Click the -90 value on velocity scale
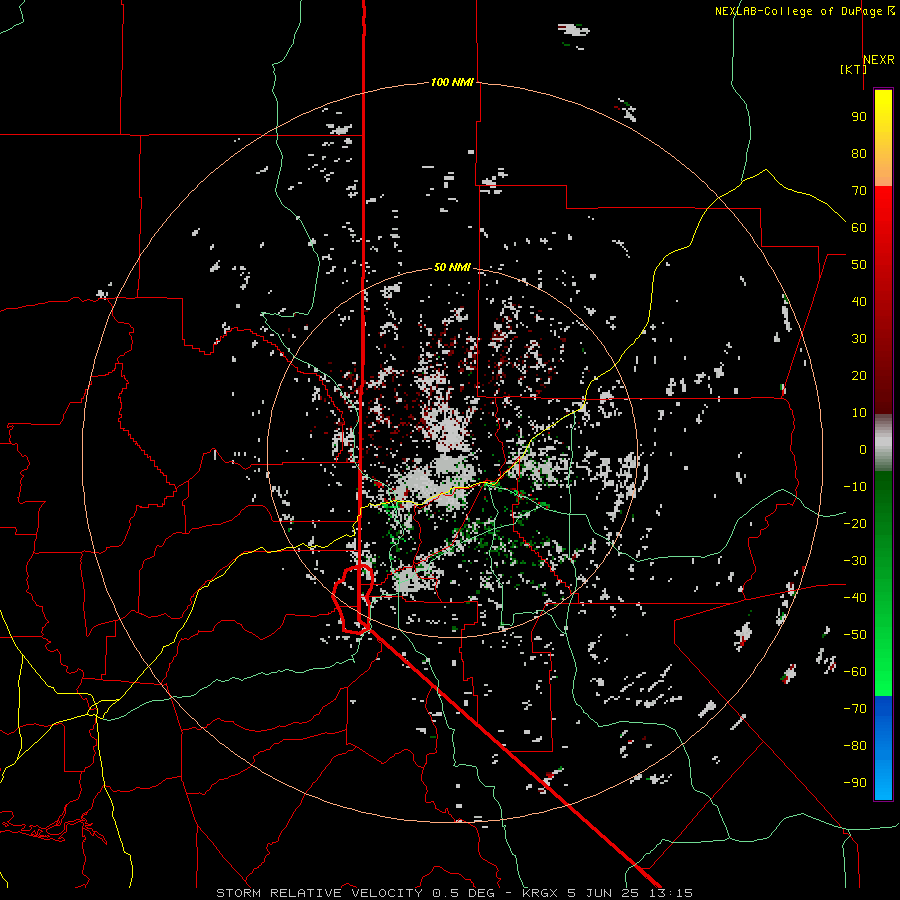 [x=855, y=783]
